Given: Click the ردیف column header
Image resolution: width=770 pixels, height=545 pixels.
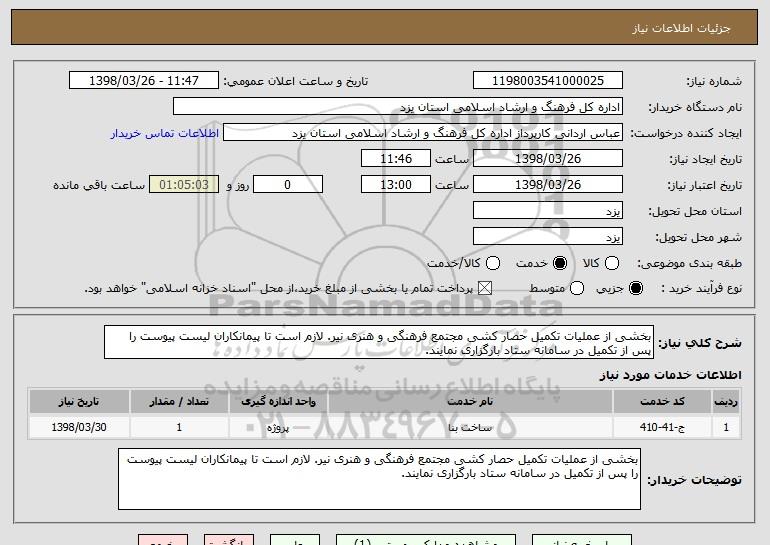Looking at the screenshot, I should point(726,402).
